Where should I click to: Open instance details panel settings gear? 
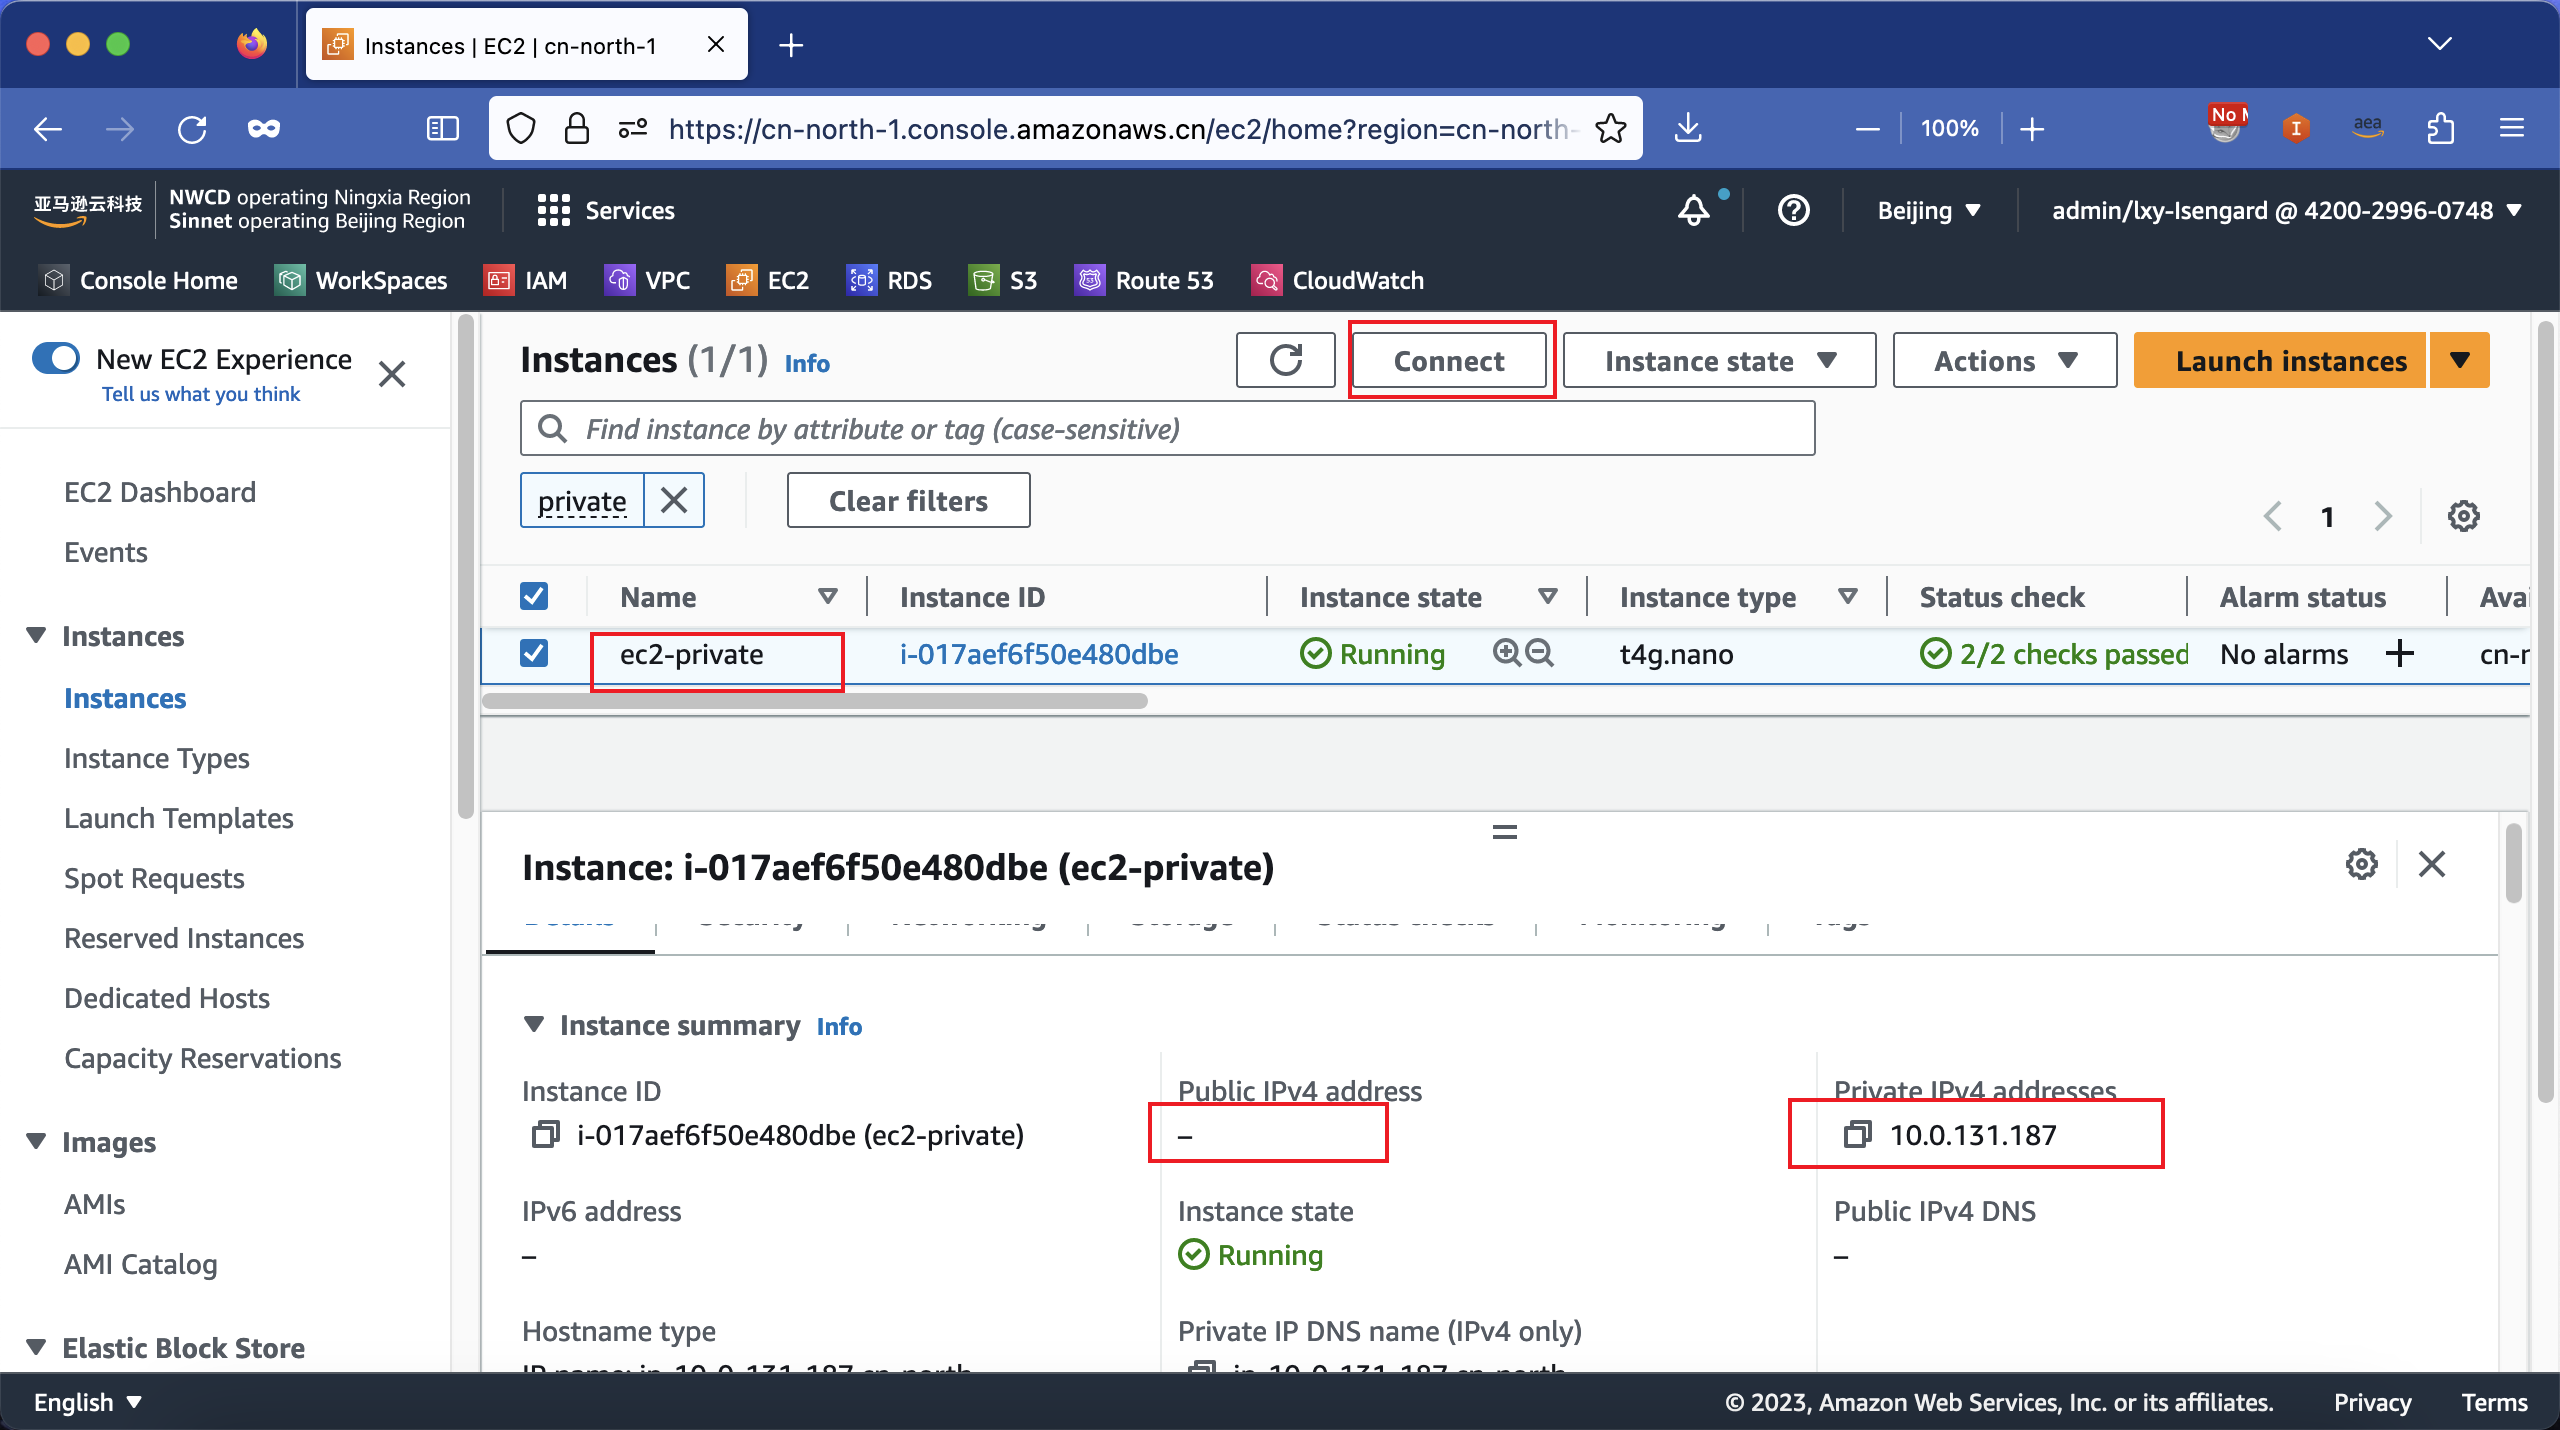pyautogui.click(x=2362, y=864)
